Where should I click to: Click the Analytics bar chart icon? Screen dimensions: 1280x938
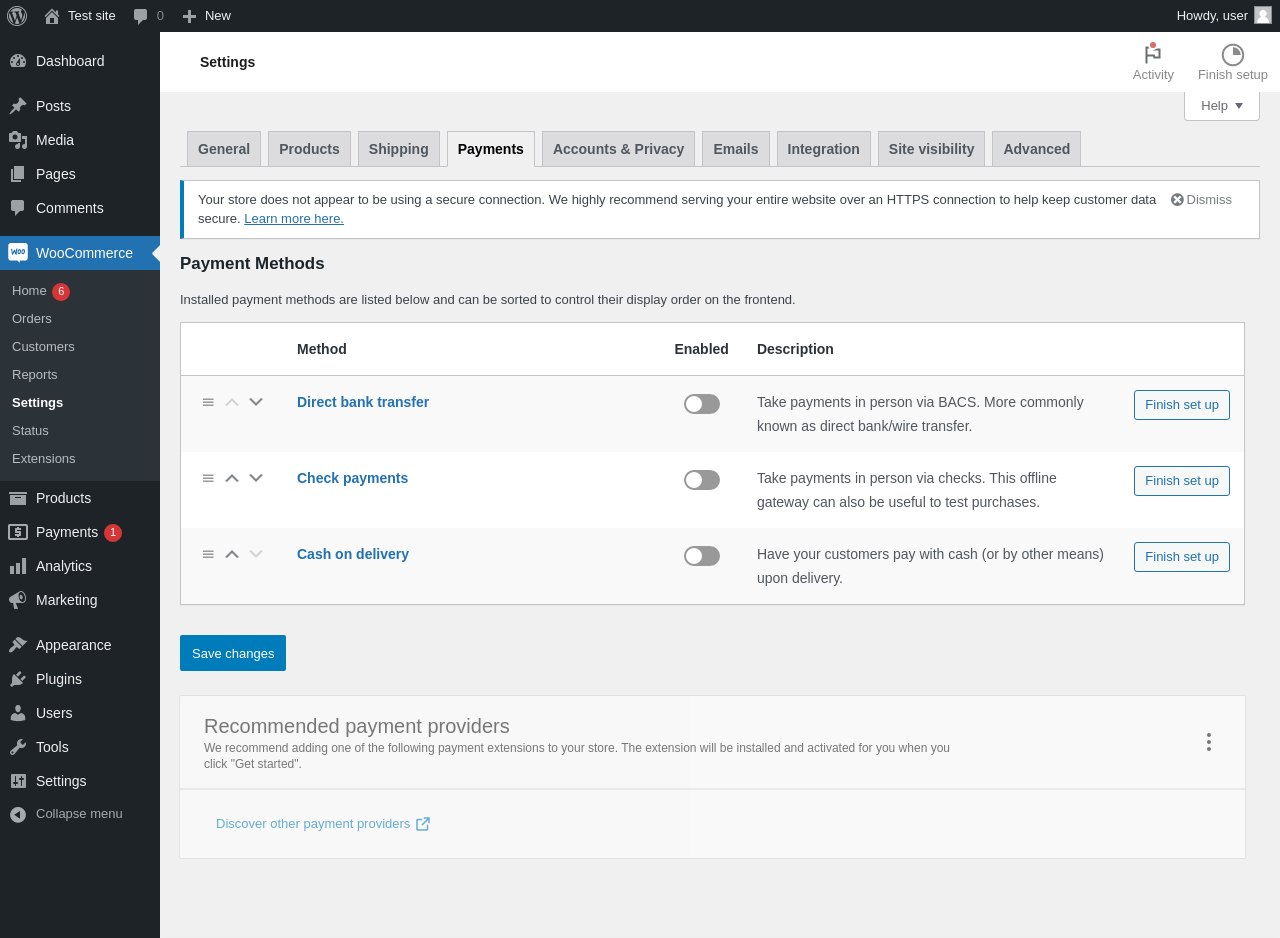18,566
